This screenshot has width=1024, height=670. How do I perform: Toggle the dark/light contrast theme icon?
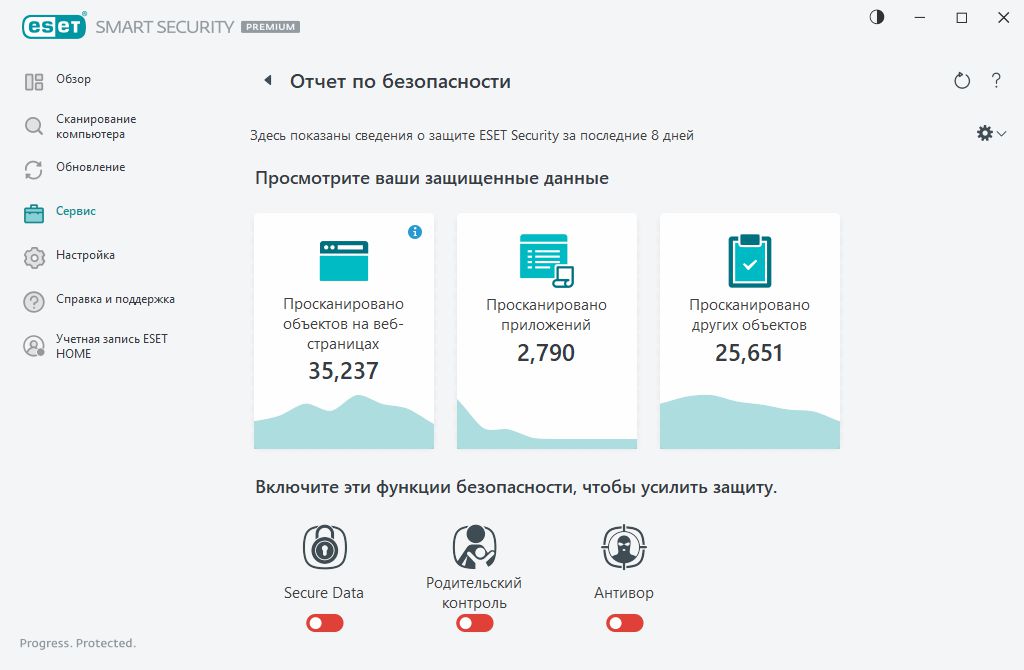(877, 18)
